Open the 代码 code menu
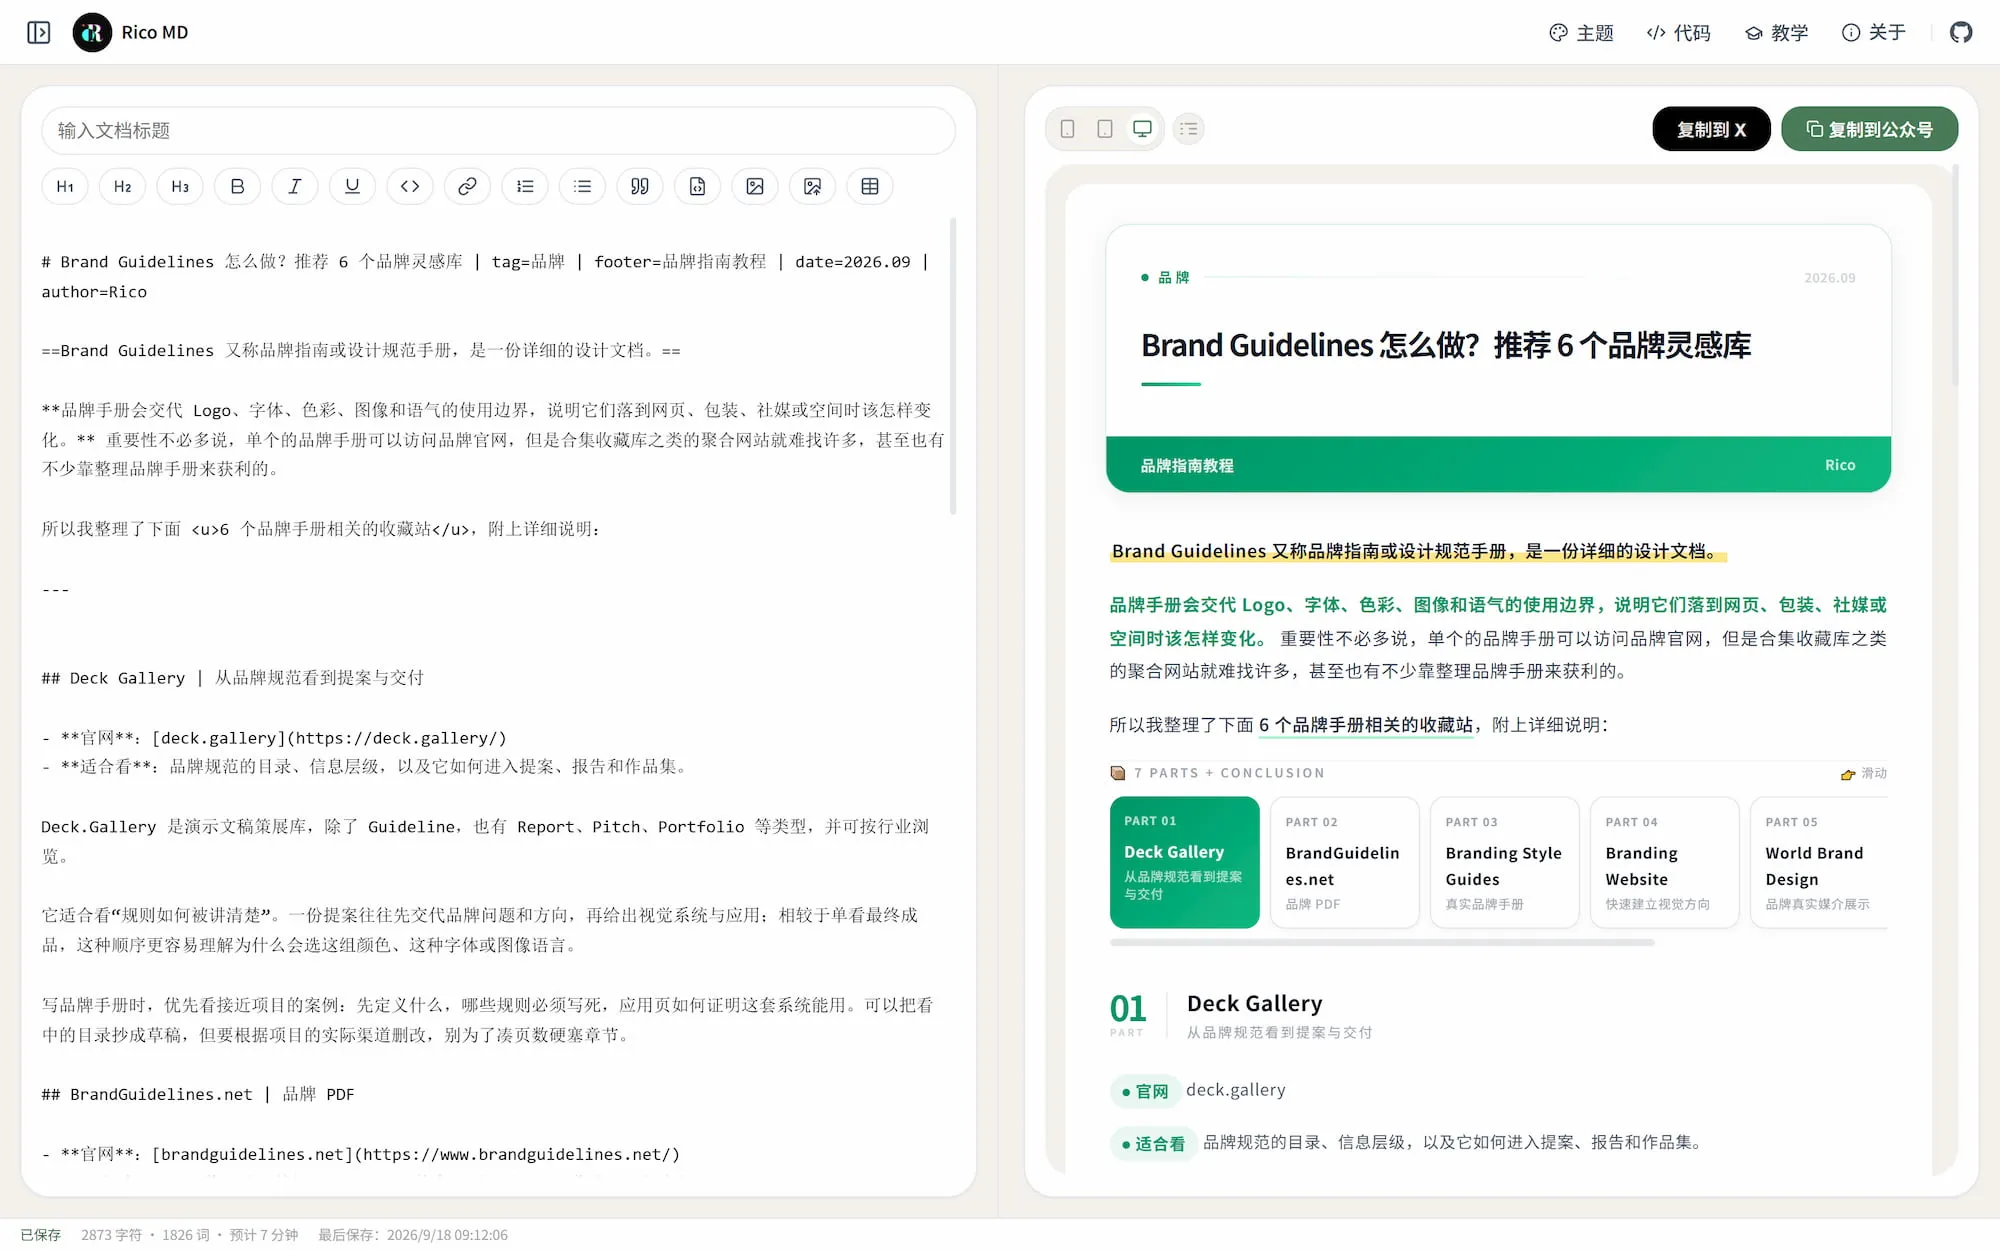 click(x=1678, y=33)
